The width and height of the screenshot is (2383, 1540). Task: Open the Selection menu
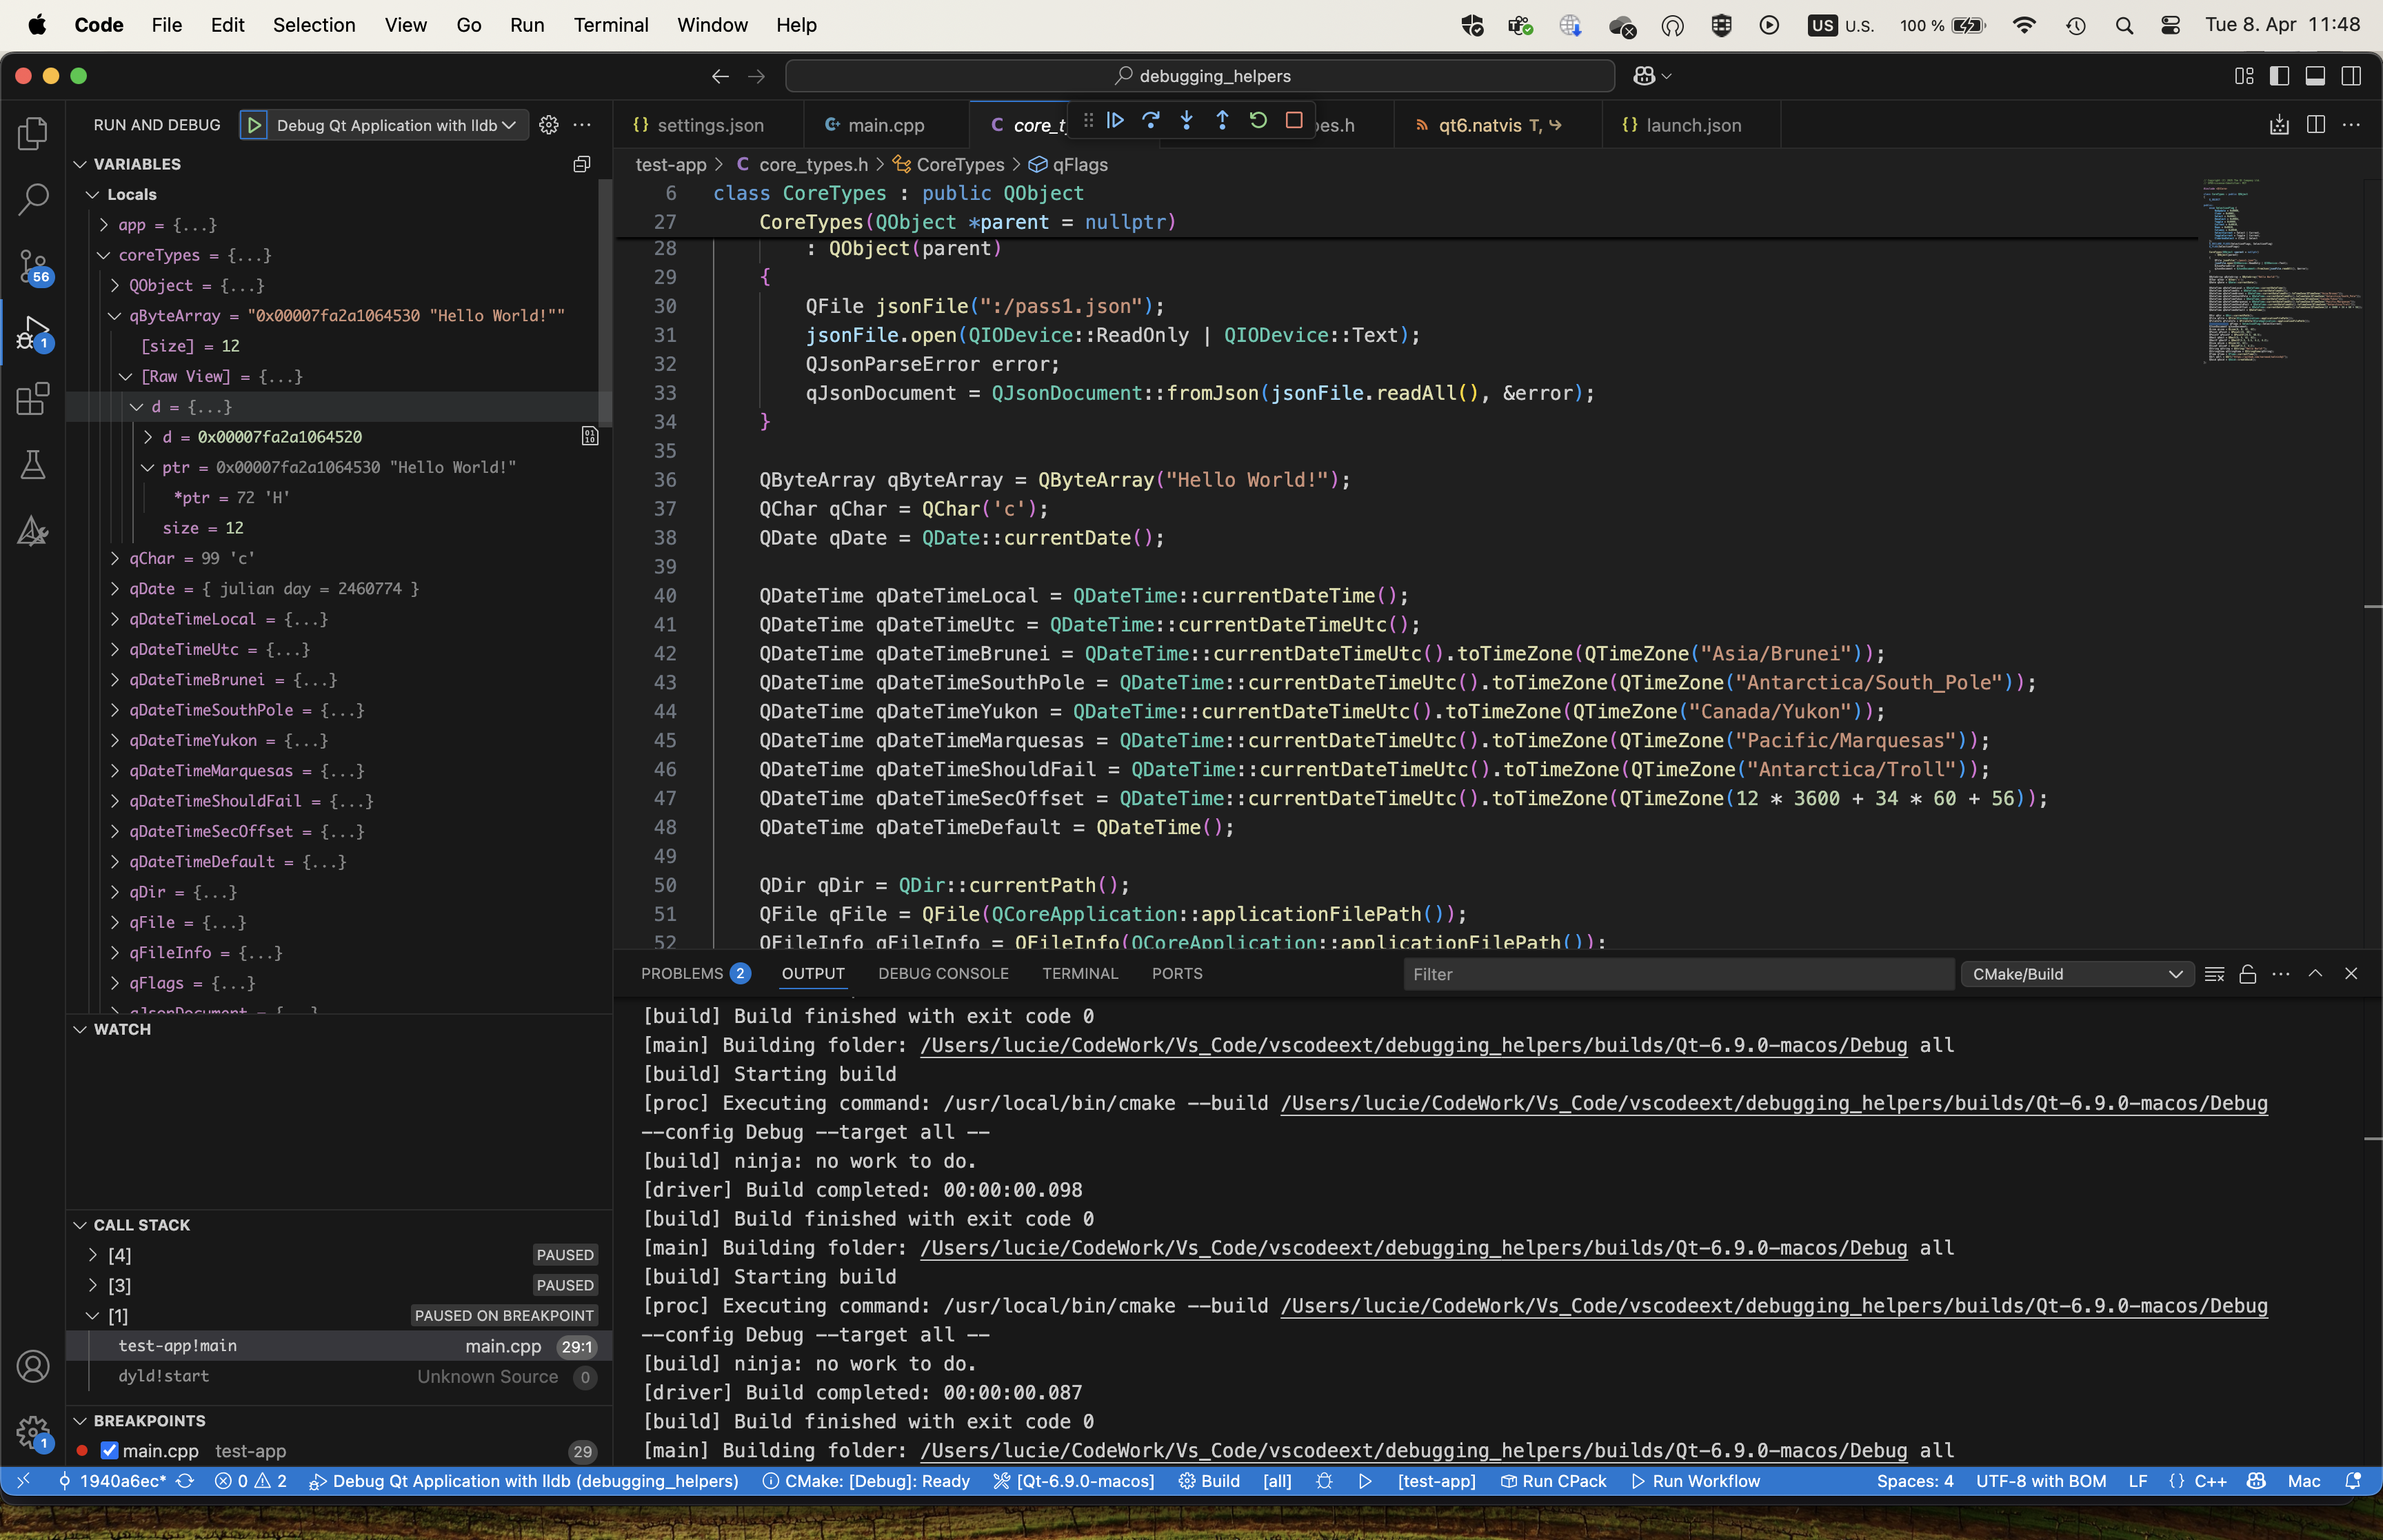coord(314,25)
